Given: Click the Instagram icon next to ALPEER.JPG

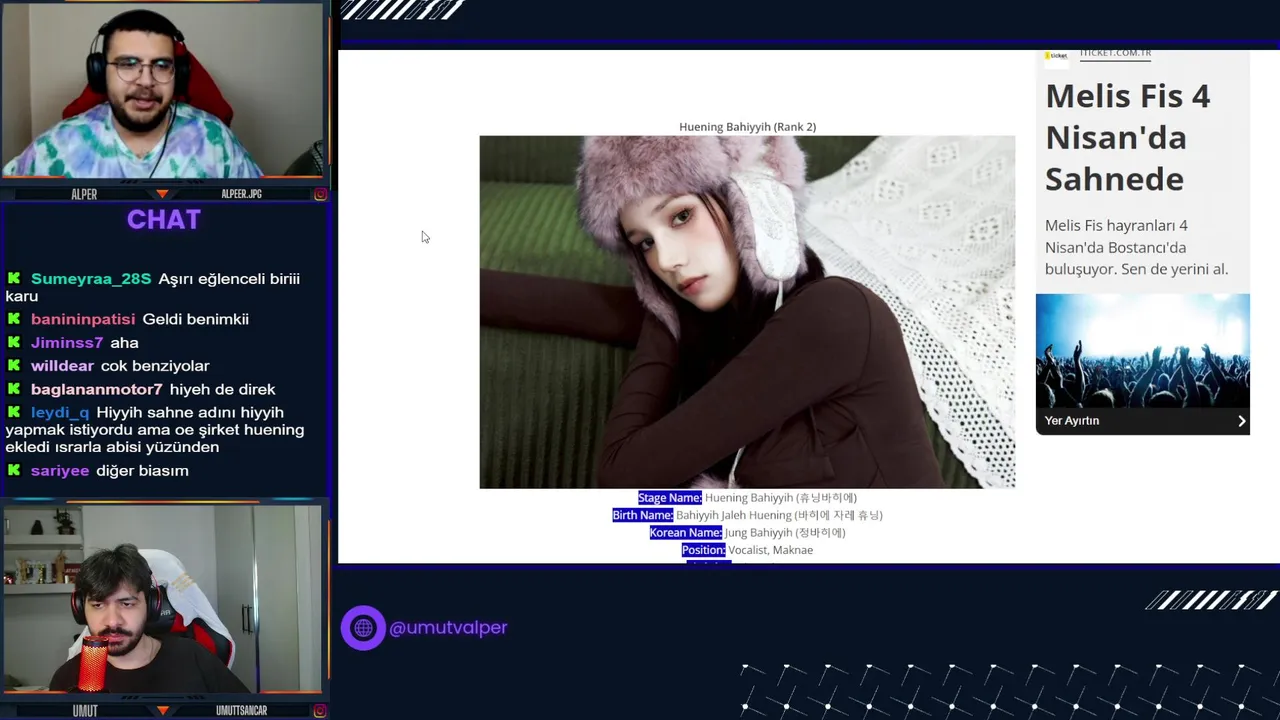Looking at the screenshot, I should 320,194.
